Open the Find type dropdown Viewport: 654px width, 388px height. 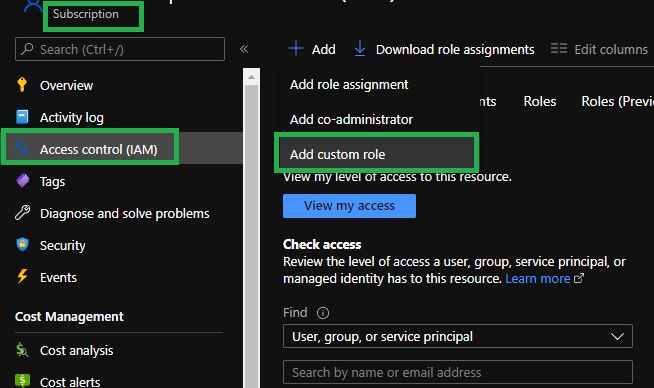click(x=458, y=336)
